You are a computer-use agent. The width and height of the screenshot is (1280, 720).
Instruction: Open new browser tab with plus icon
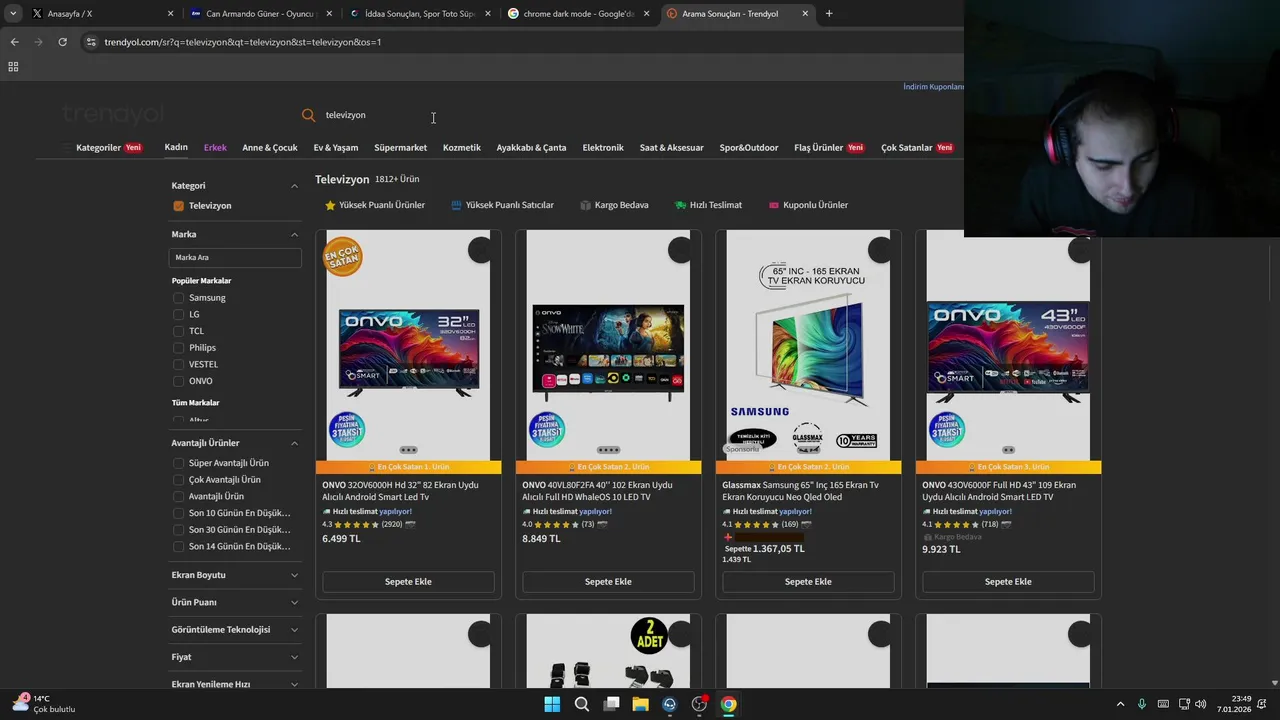coord(829,14)
